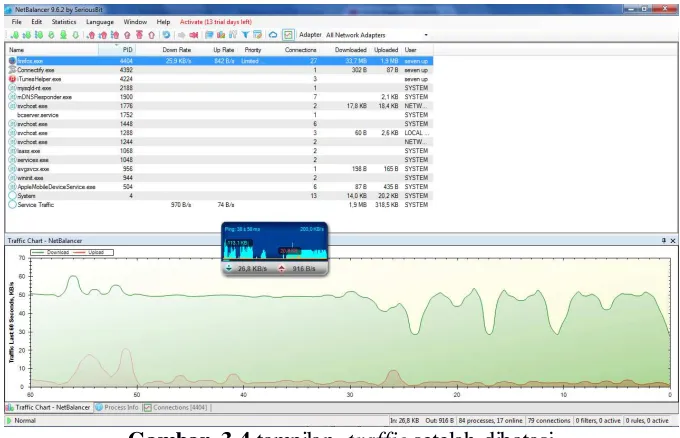This screenshot has width=680, height=438.
Task: Click the blue circular reset arrow icon
Action: coord(166,35)
